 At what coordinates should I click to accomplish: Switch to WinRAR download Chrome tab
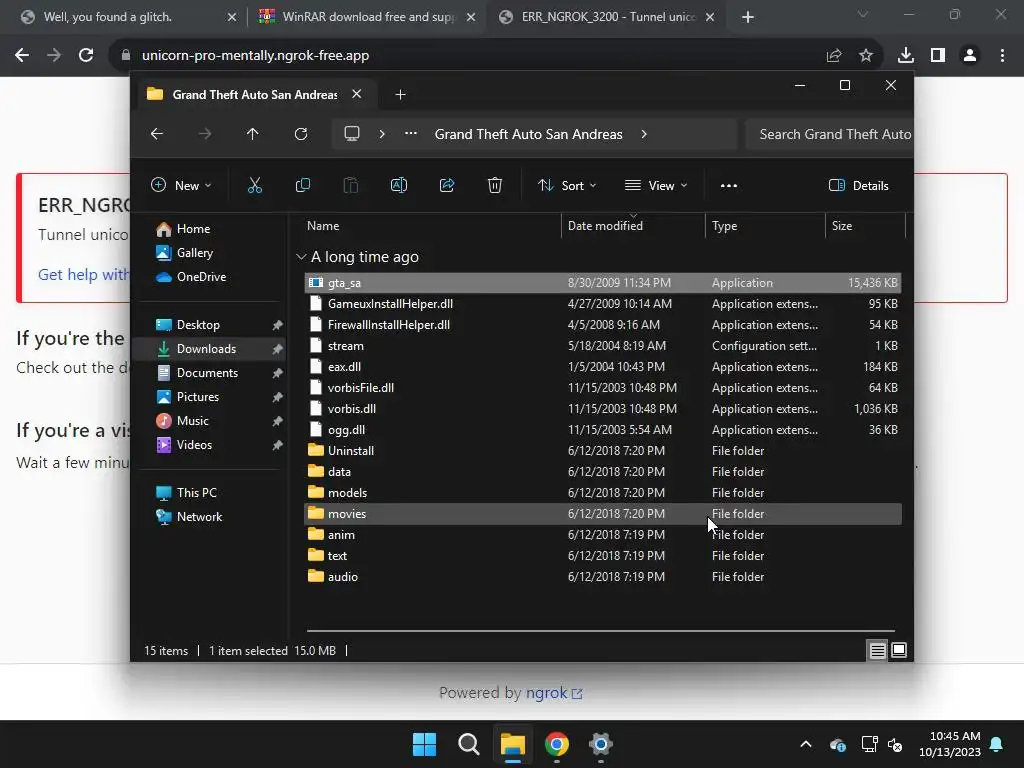pos(368,17)
